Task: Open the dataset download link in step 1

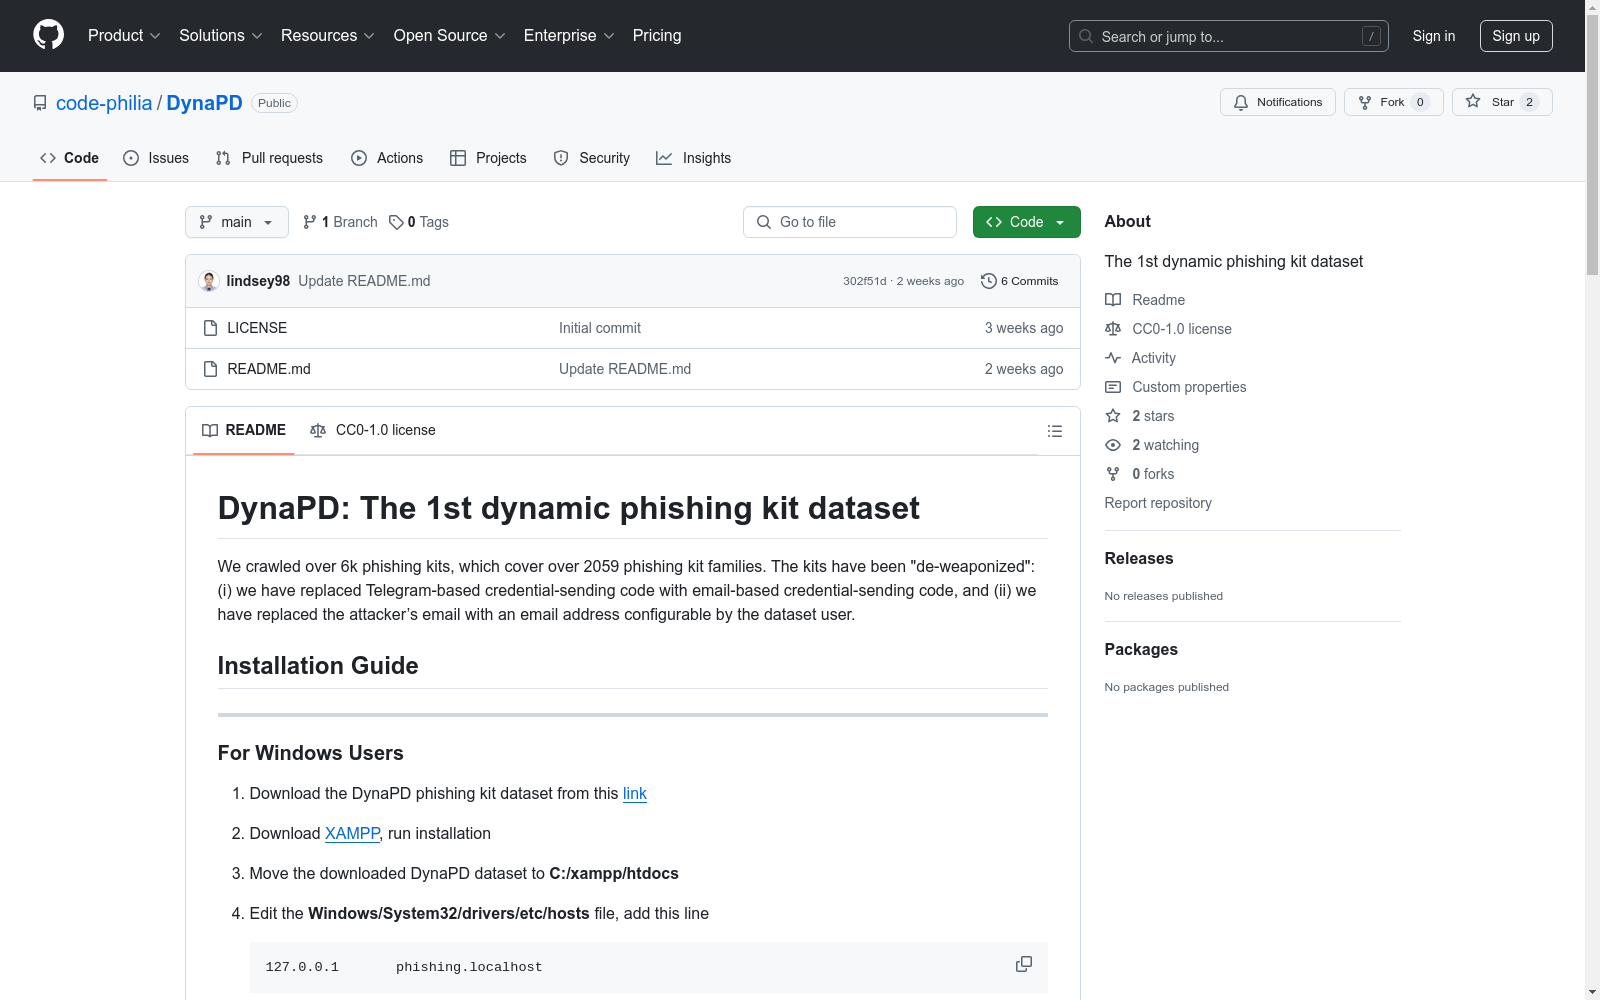Action: (635, 793)
